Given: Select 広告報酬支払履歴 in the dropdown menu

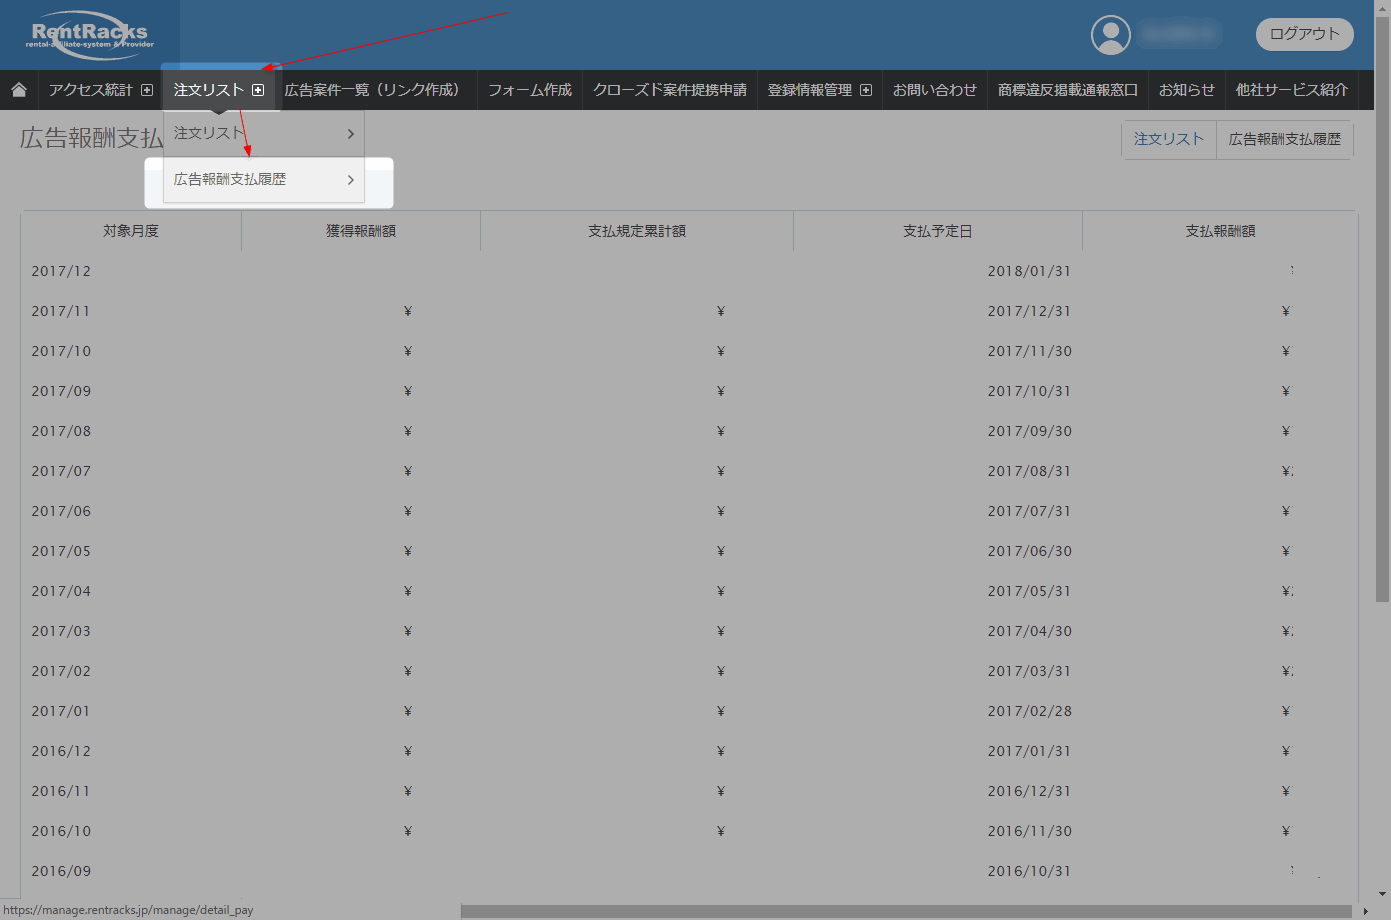Looking at the screenshot, I should click(231, 180).
